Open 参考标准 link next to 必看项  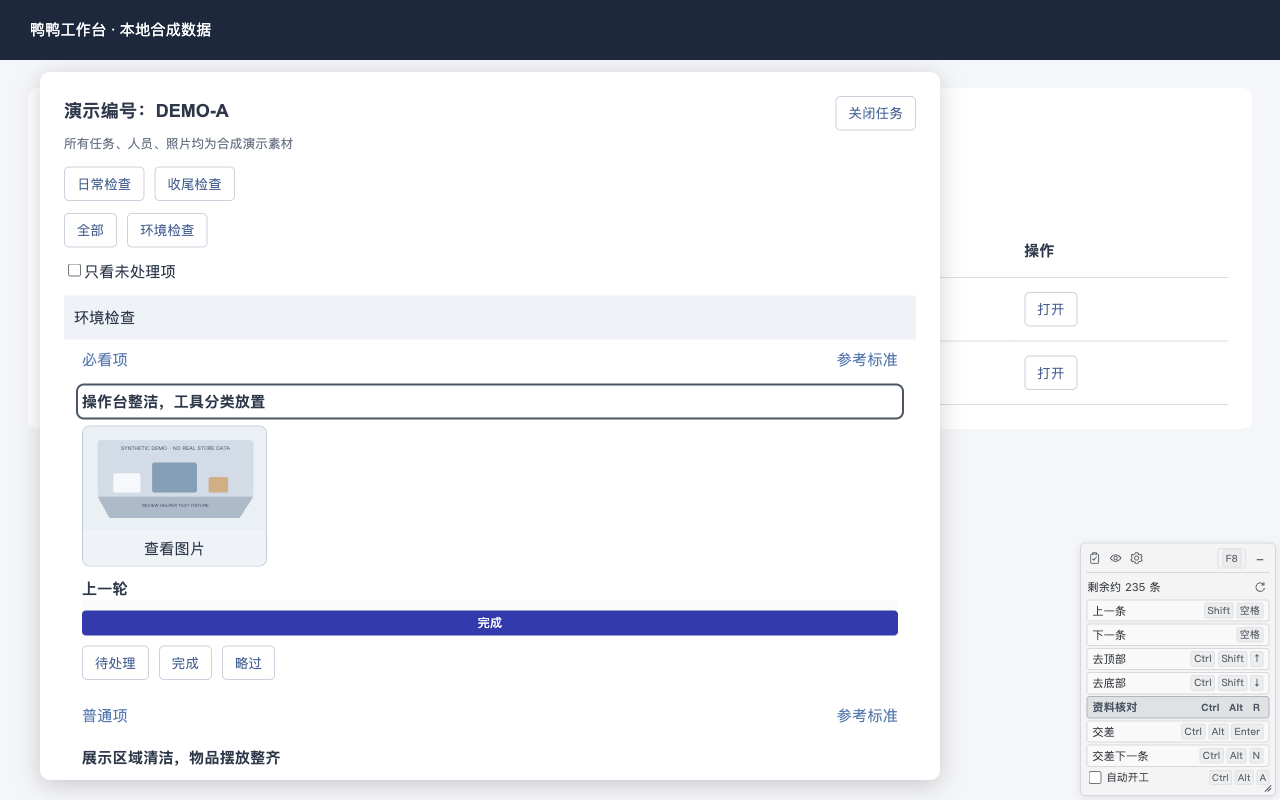pos(867,360)
